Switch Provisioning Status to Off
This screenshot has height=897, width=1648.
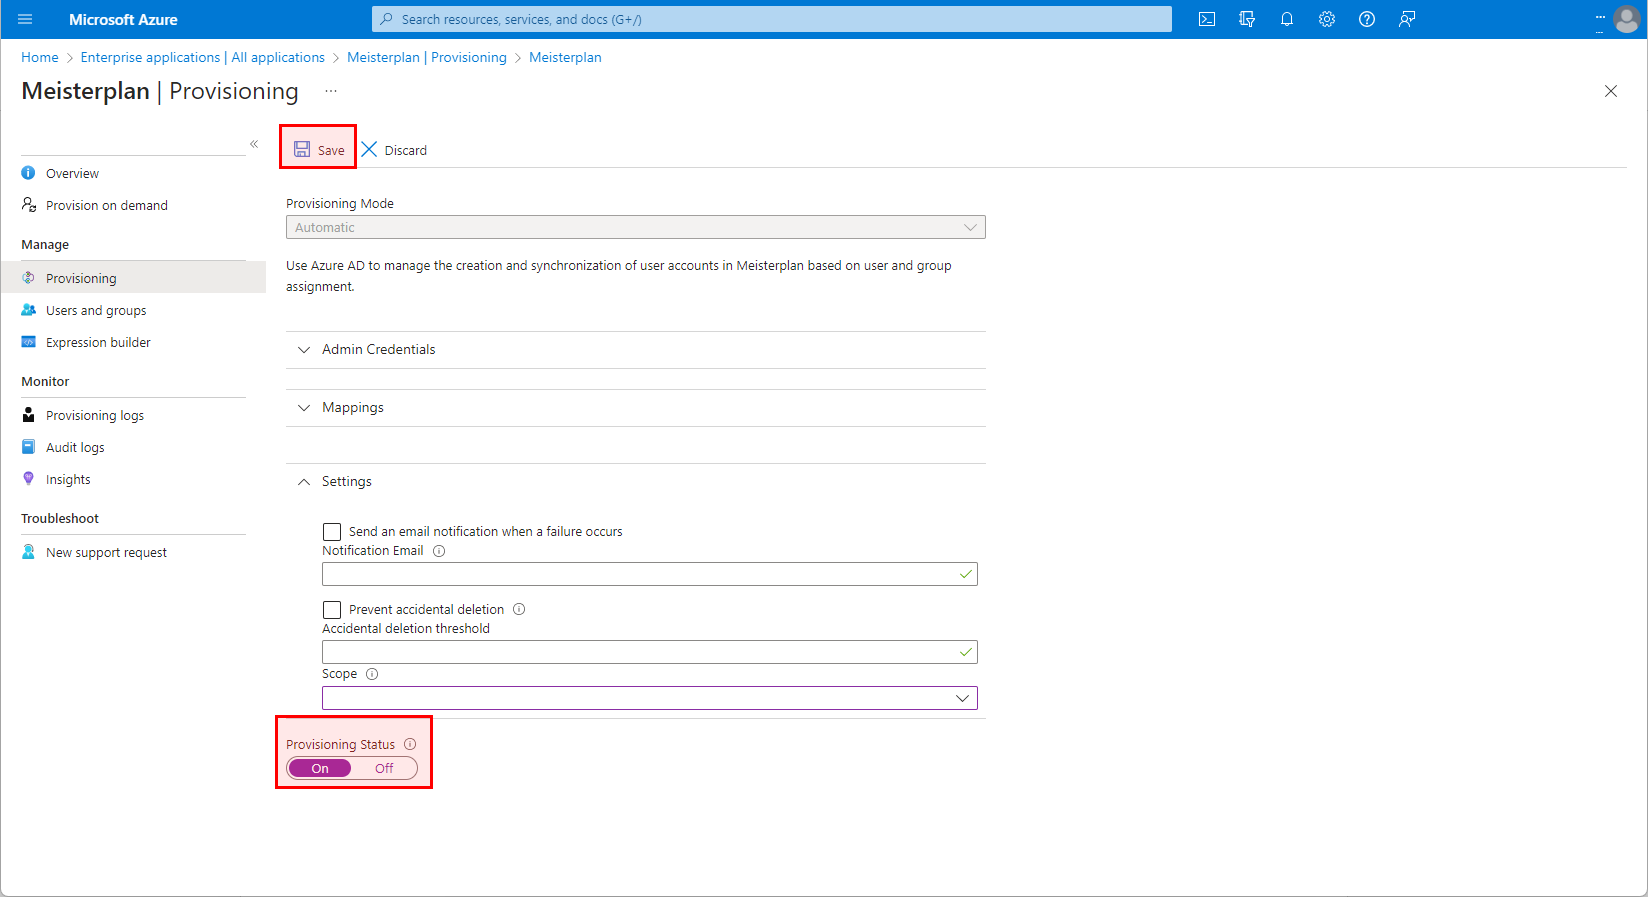tap(384, 768)
